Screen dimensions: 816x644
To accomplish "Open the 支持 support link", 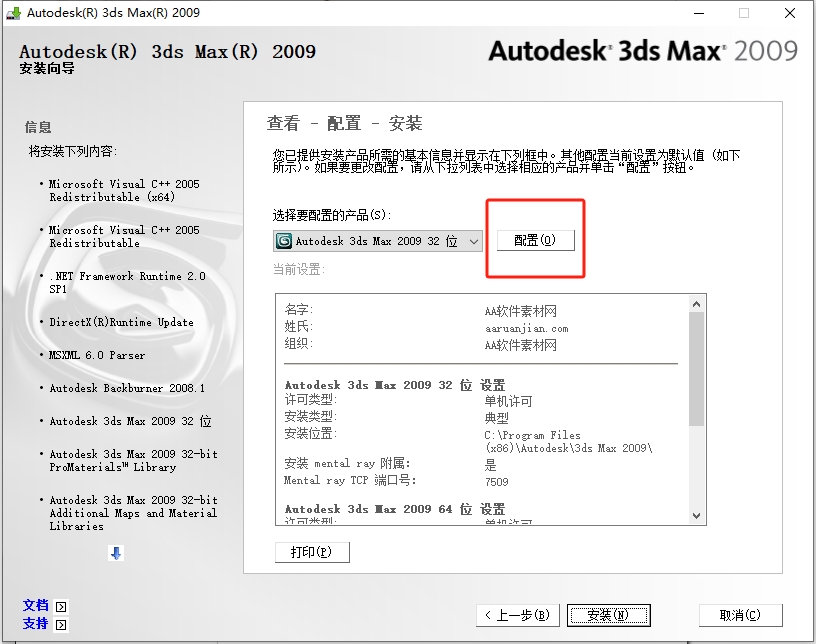I will [x=36, y=623].
